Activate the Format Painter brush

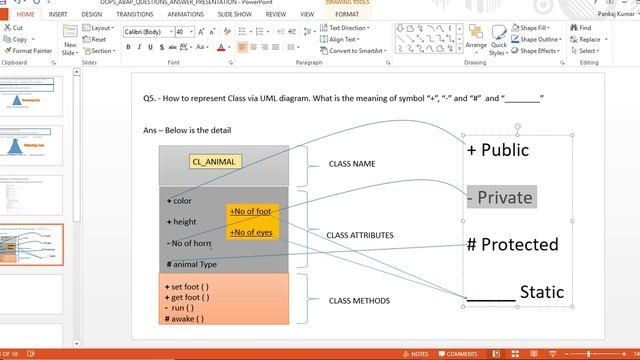pyautogui.click(x=7, y=51)
